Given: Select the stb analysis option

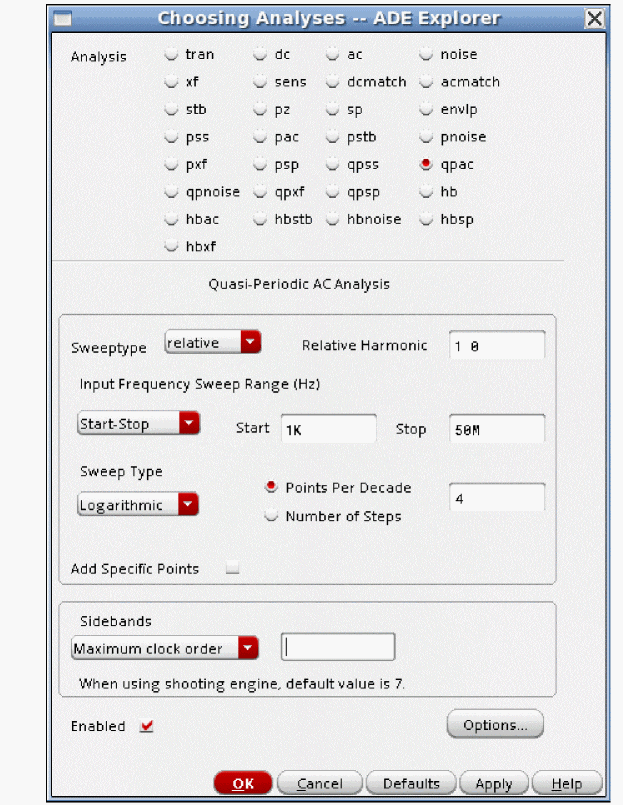Looking at the screenshot, I should click(171, 109).
